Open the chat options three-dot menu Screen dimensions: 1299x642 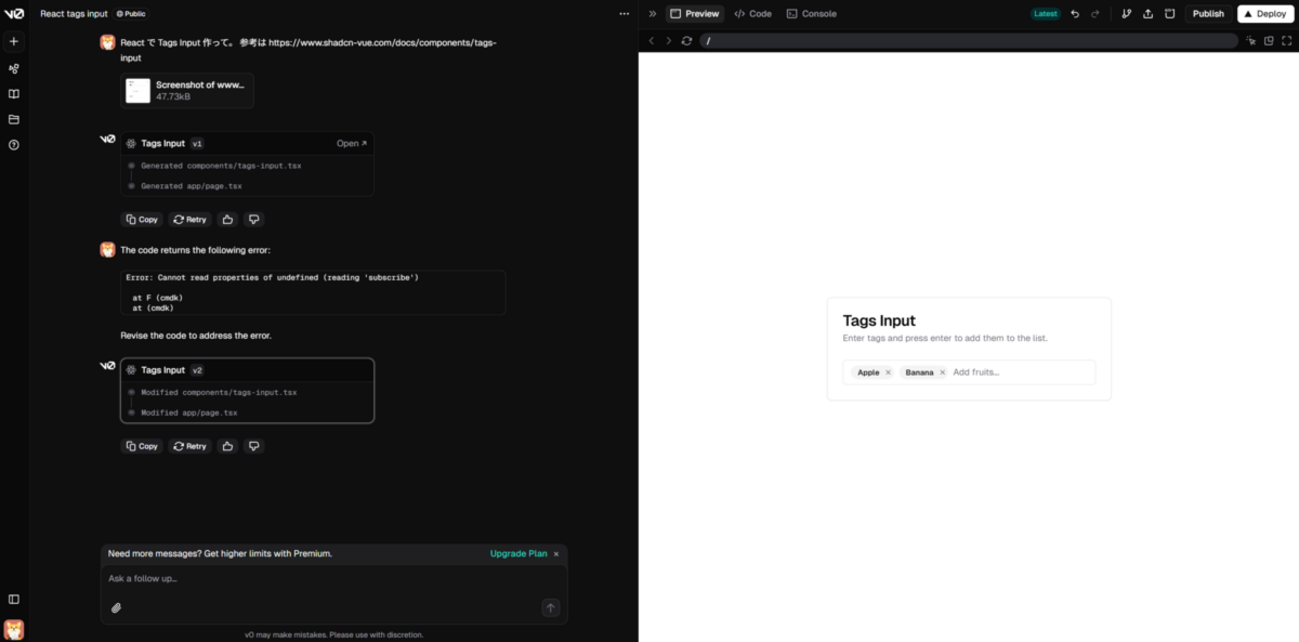(x=624, y=14)
